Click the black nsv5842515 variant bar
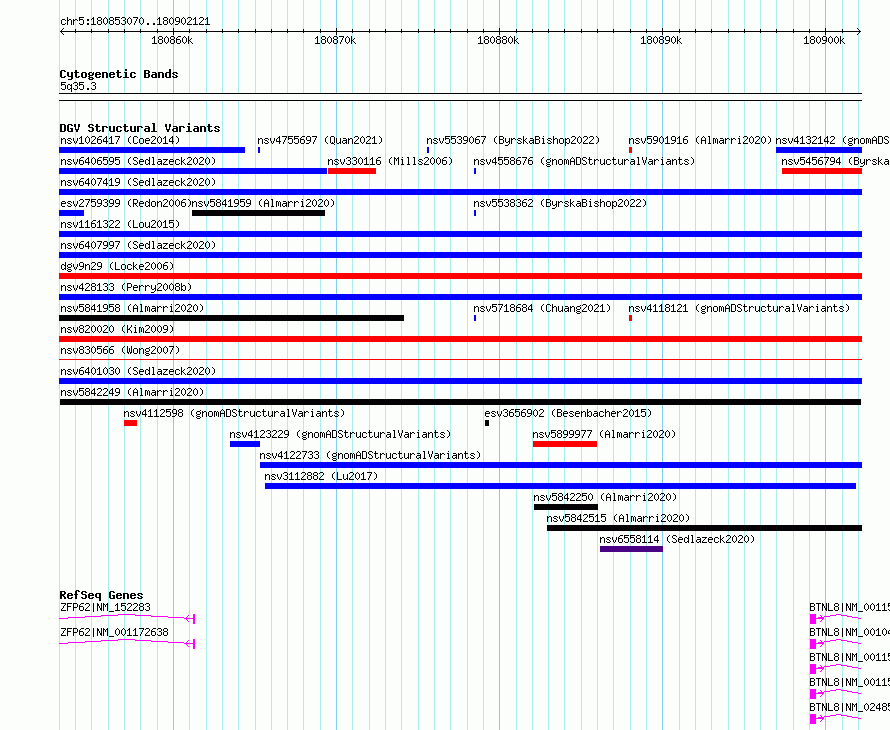The image size is (890, 730). 704,528
